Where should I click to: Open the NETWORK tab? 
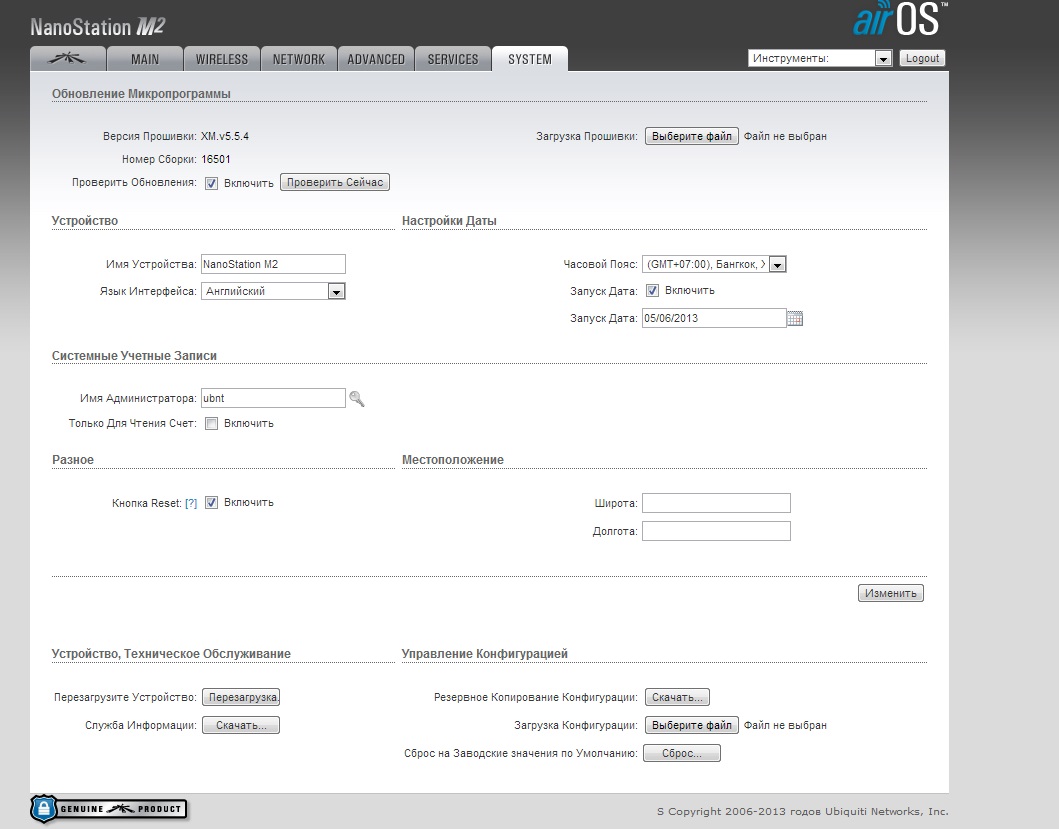click(x=299, y=59)
